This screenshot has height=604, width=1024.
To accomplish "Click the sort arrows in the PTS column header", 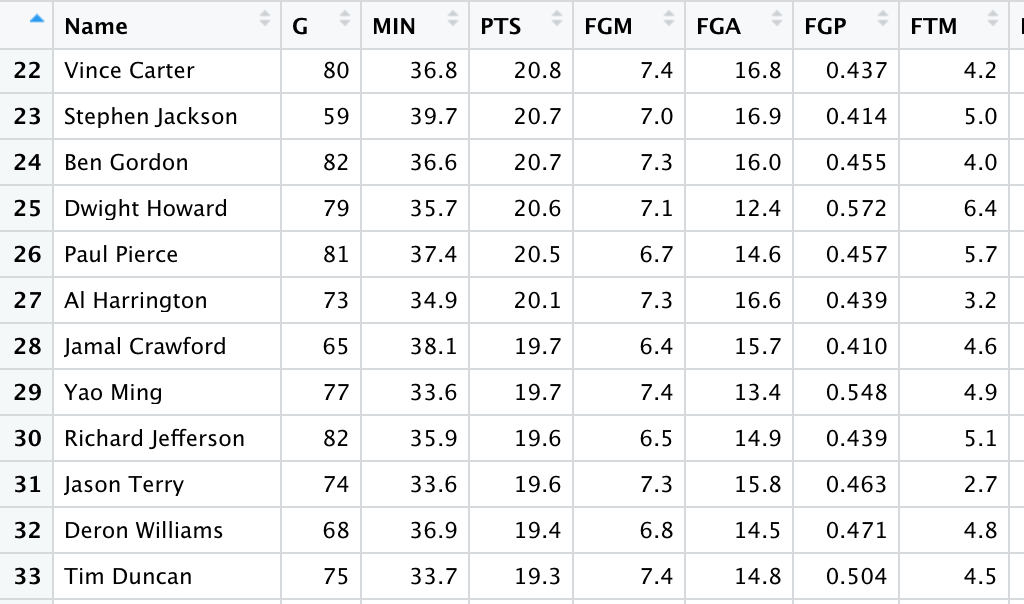I will pos(561,19).
